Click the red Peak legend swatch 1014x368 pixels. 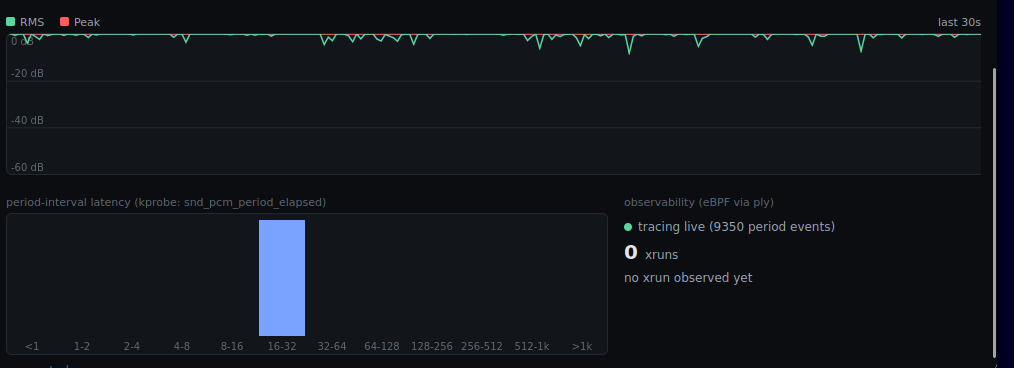pyautogui.click(x=65, y=22)
